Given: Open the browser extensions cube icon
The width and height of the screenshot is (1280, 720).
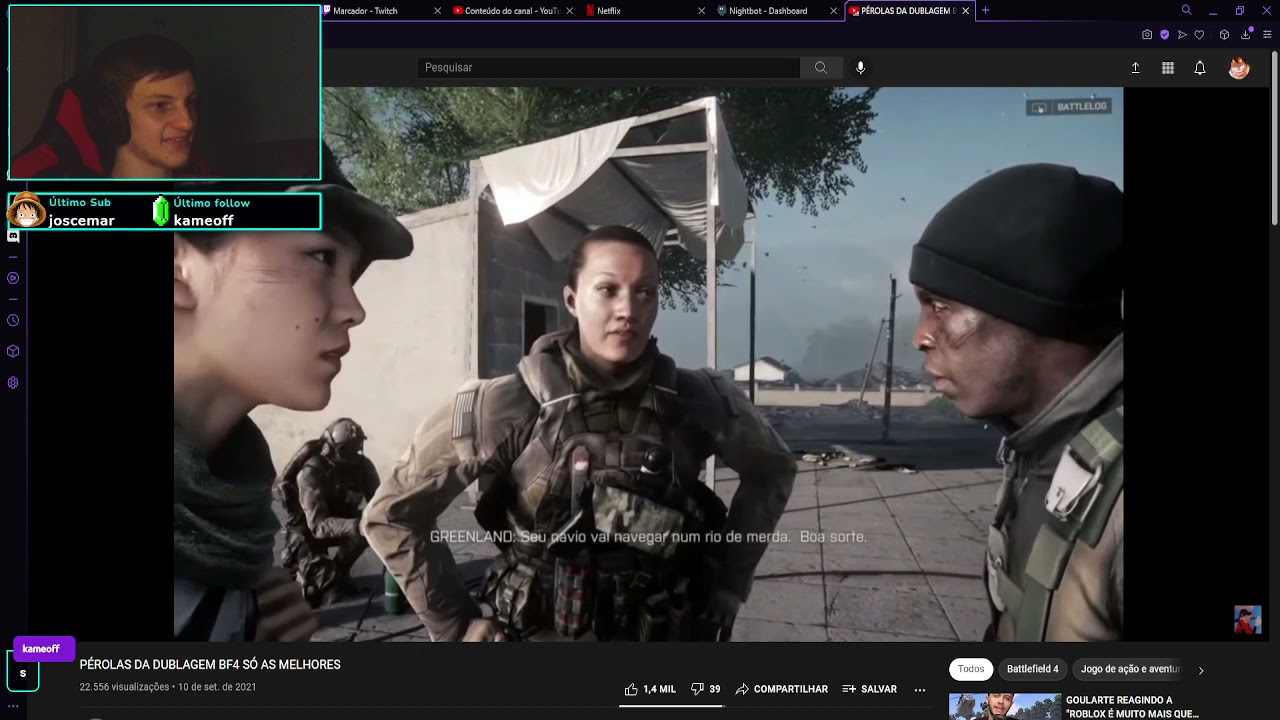Looking at the screenshot, I should click(1224, 35).
